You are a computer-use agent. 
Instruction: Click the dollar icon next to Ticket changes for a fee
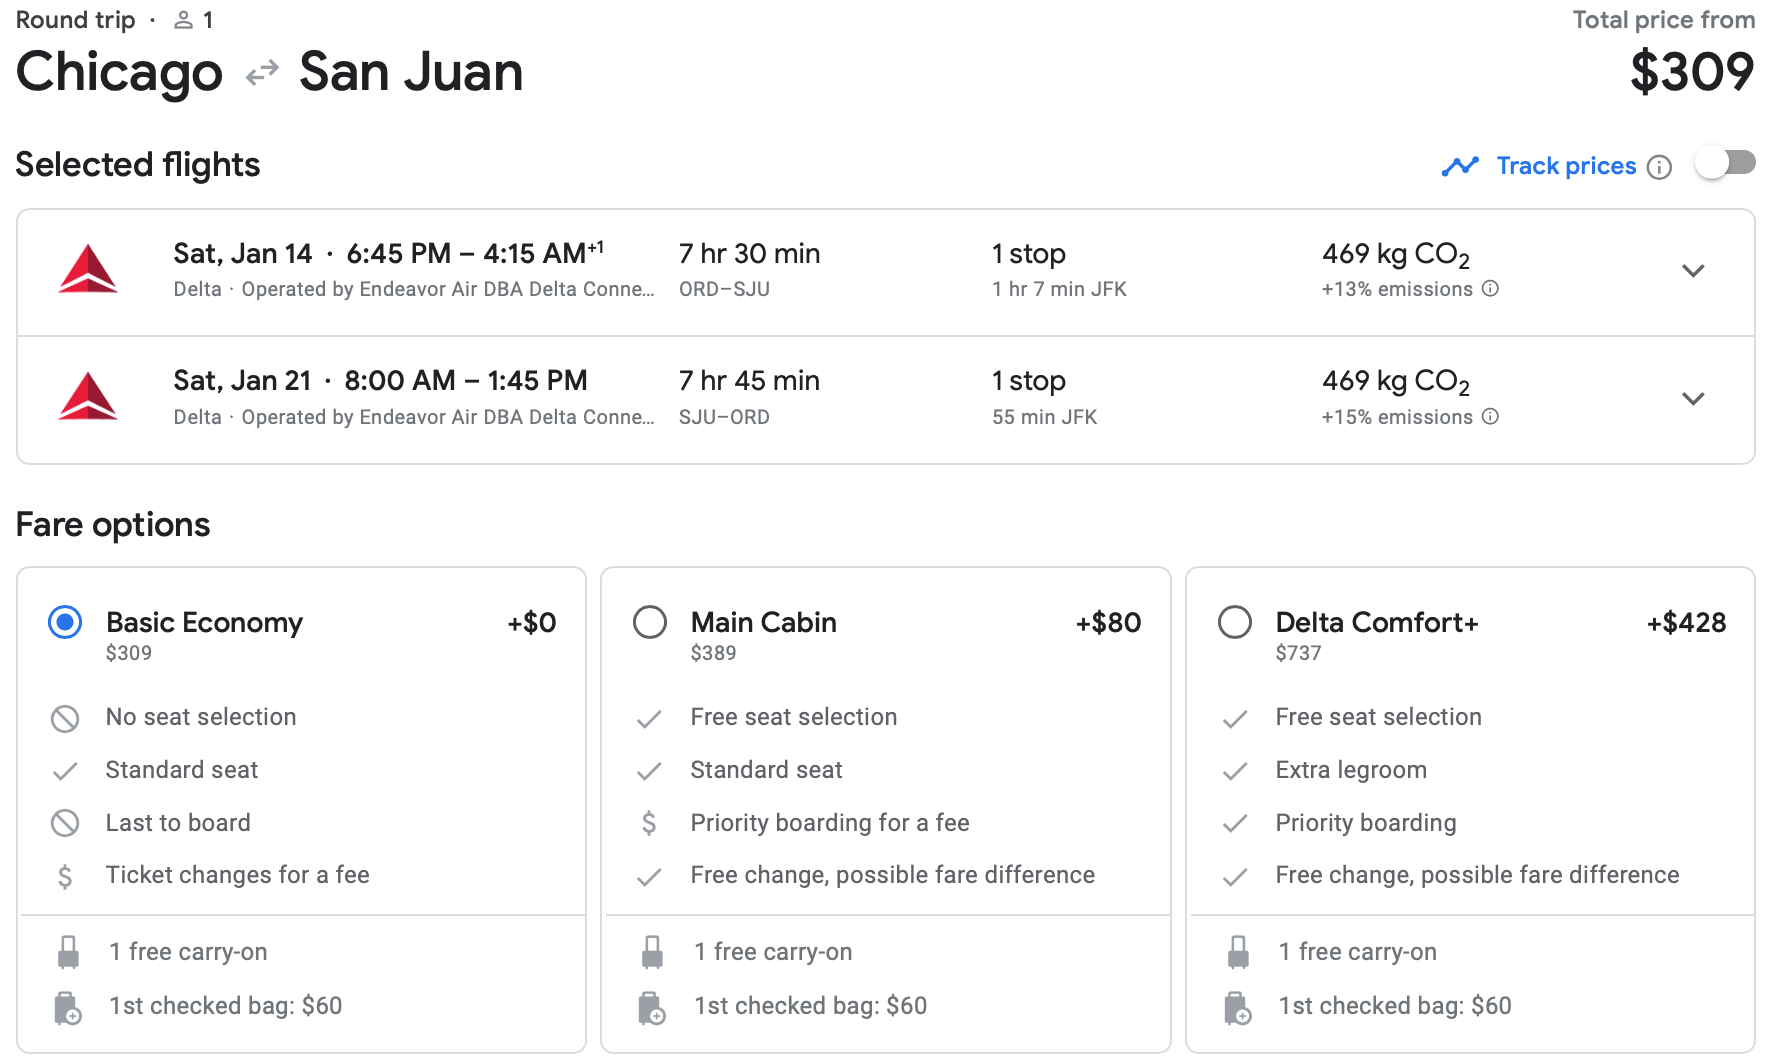65,876
